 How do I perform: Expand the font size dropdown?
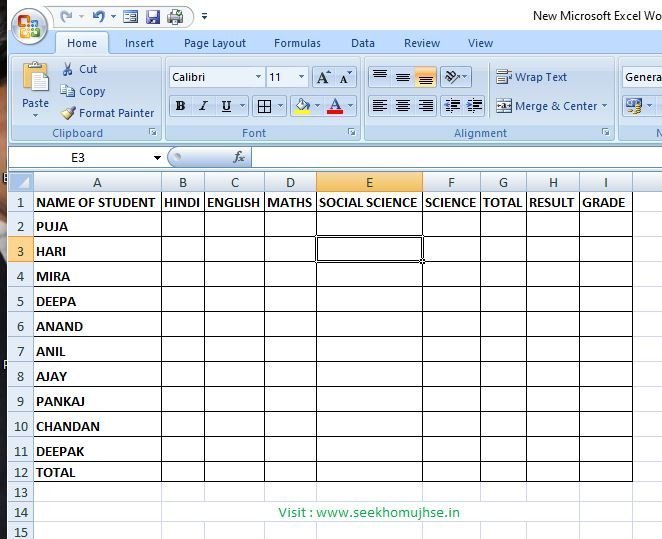[x=302, y=77]
